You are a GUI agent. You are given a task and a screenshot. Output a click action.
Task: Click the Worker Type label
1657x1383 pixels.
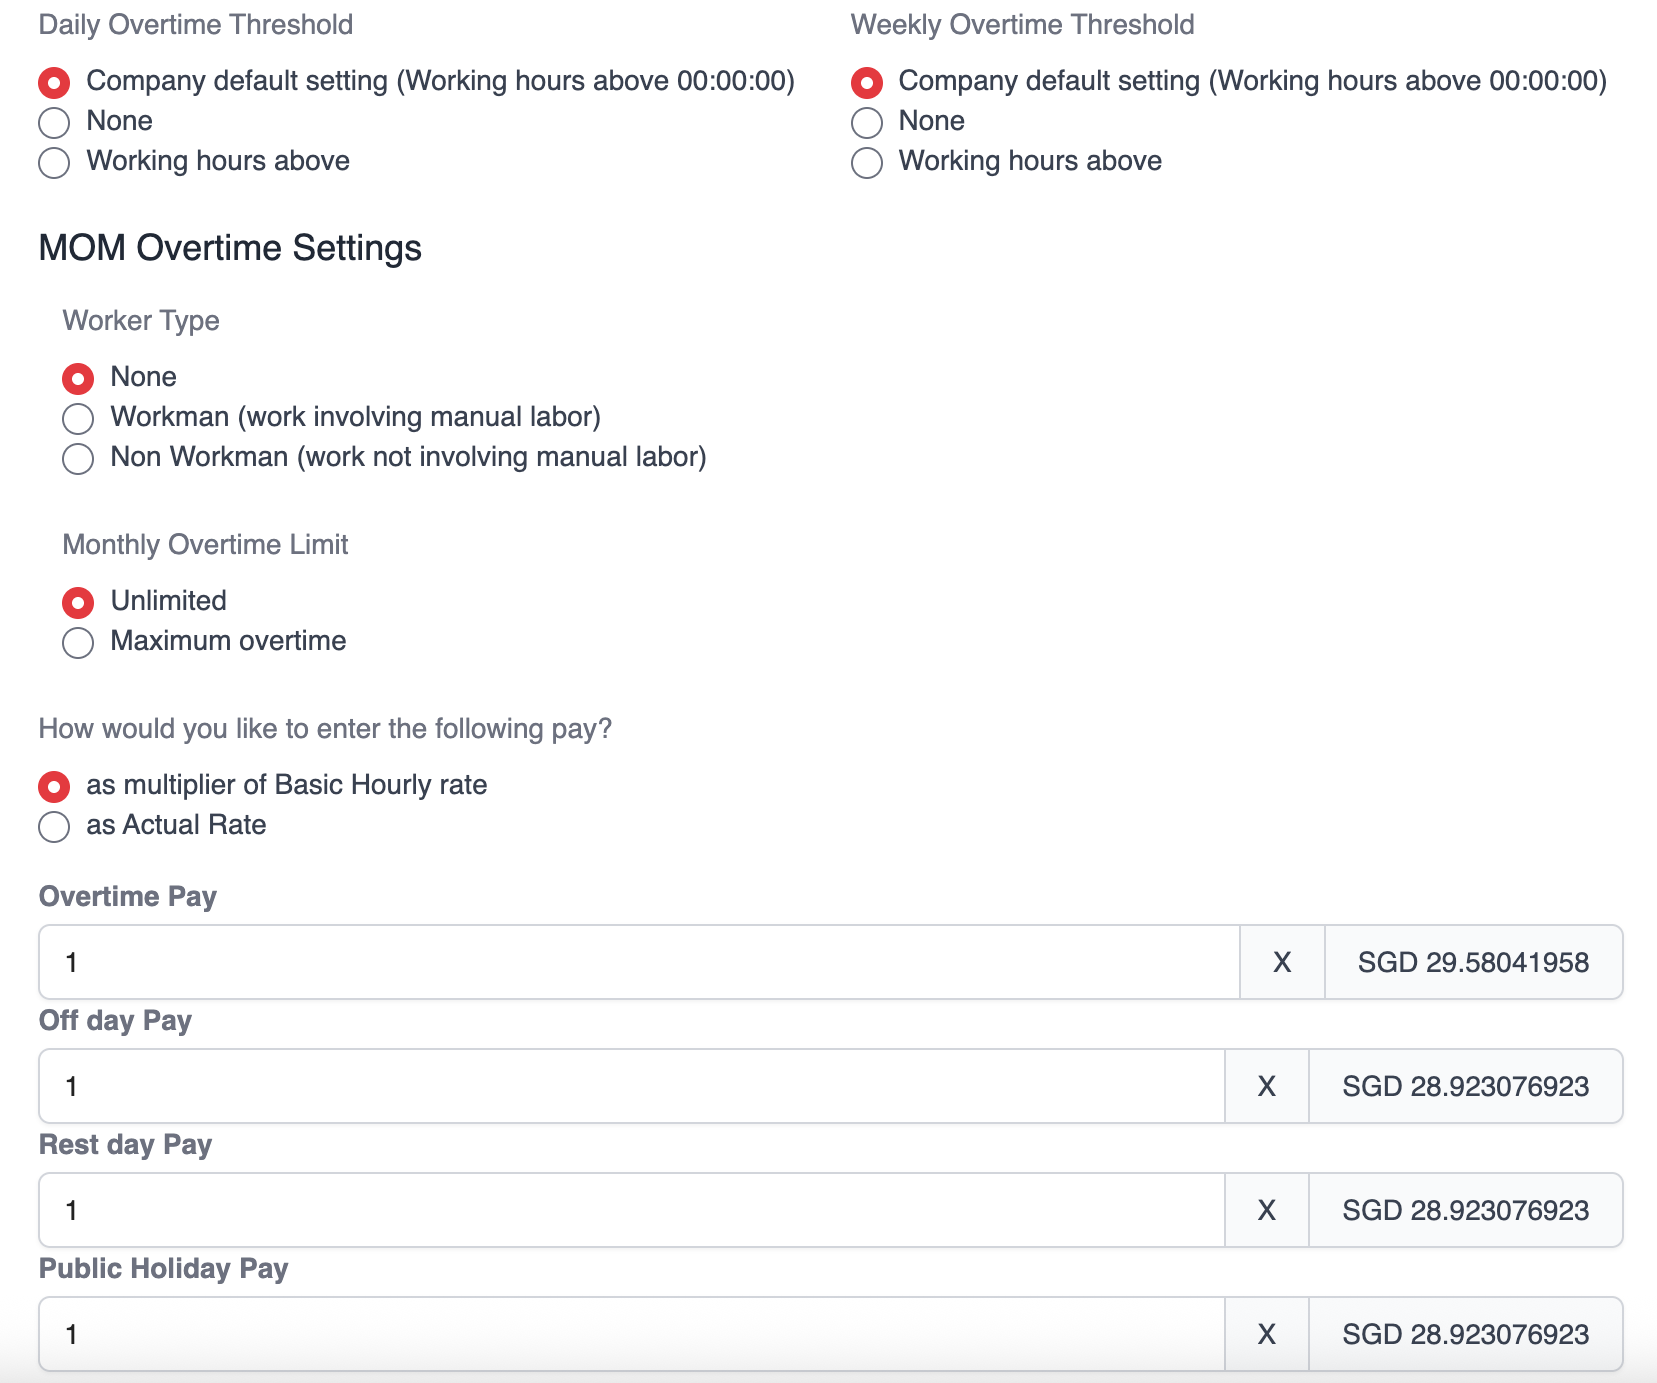tap(141, 320)
